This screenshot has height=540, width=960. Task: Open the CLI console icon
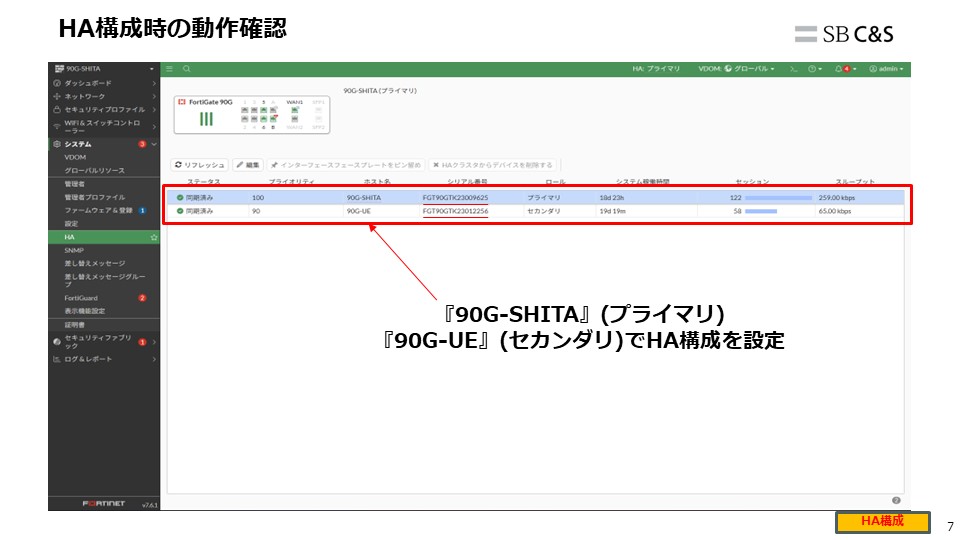pyautogui.click(x=793, y=69)
